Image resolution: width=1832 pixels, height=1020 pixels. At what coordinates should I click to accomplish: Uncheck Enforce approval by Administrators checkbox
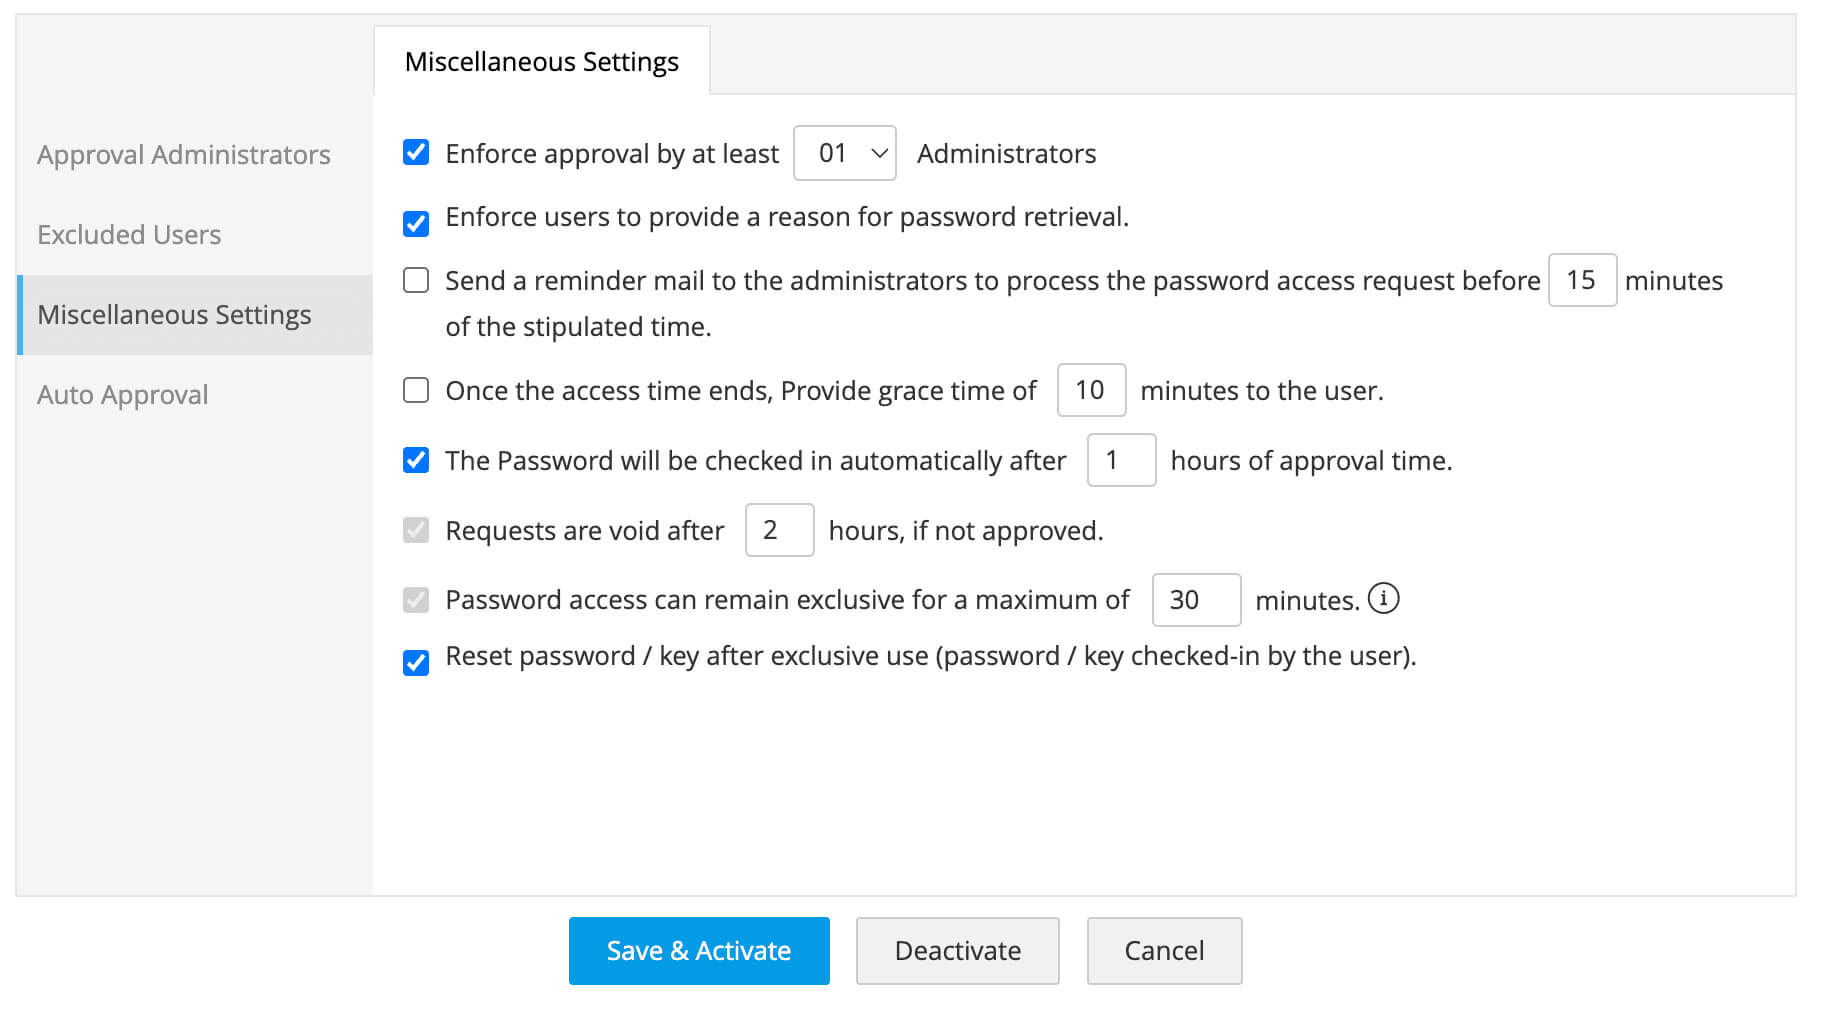416,152
